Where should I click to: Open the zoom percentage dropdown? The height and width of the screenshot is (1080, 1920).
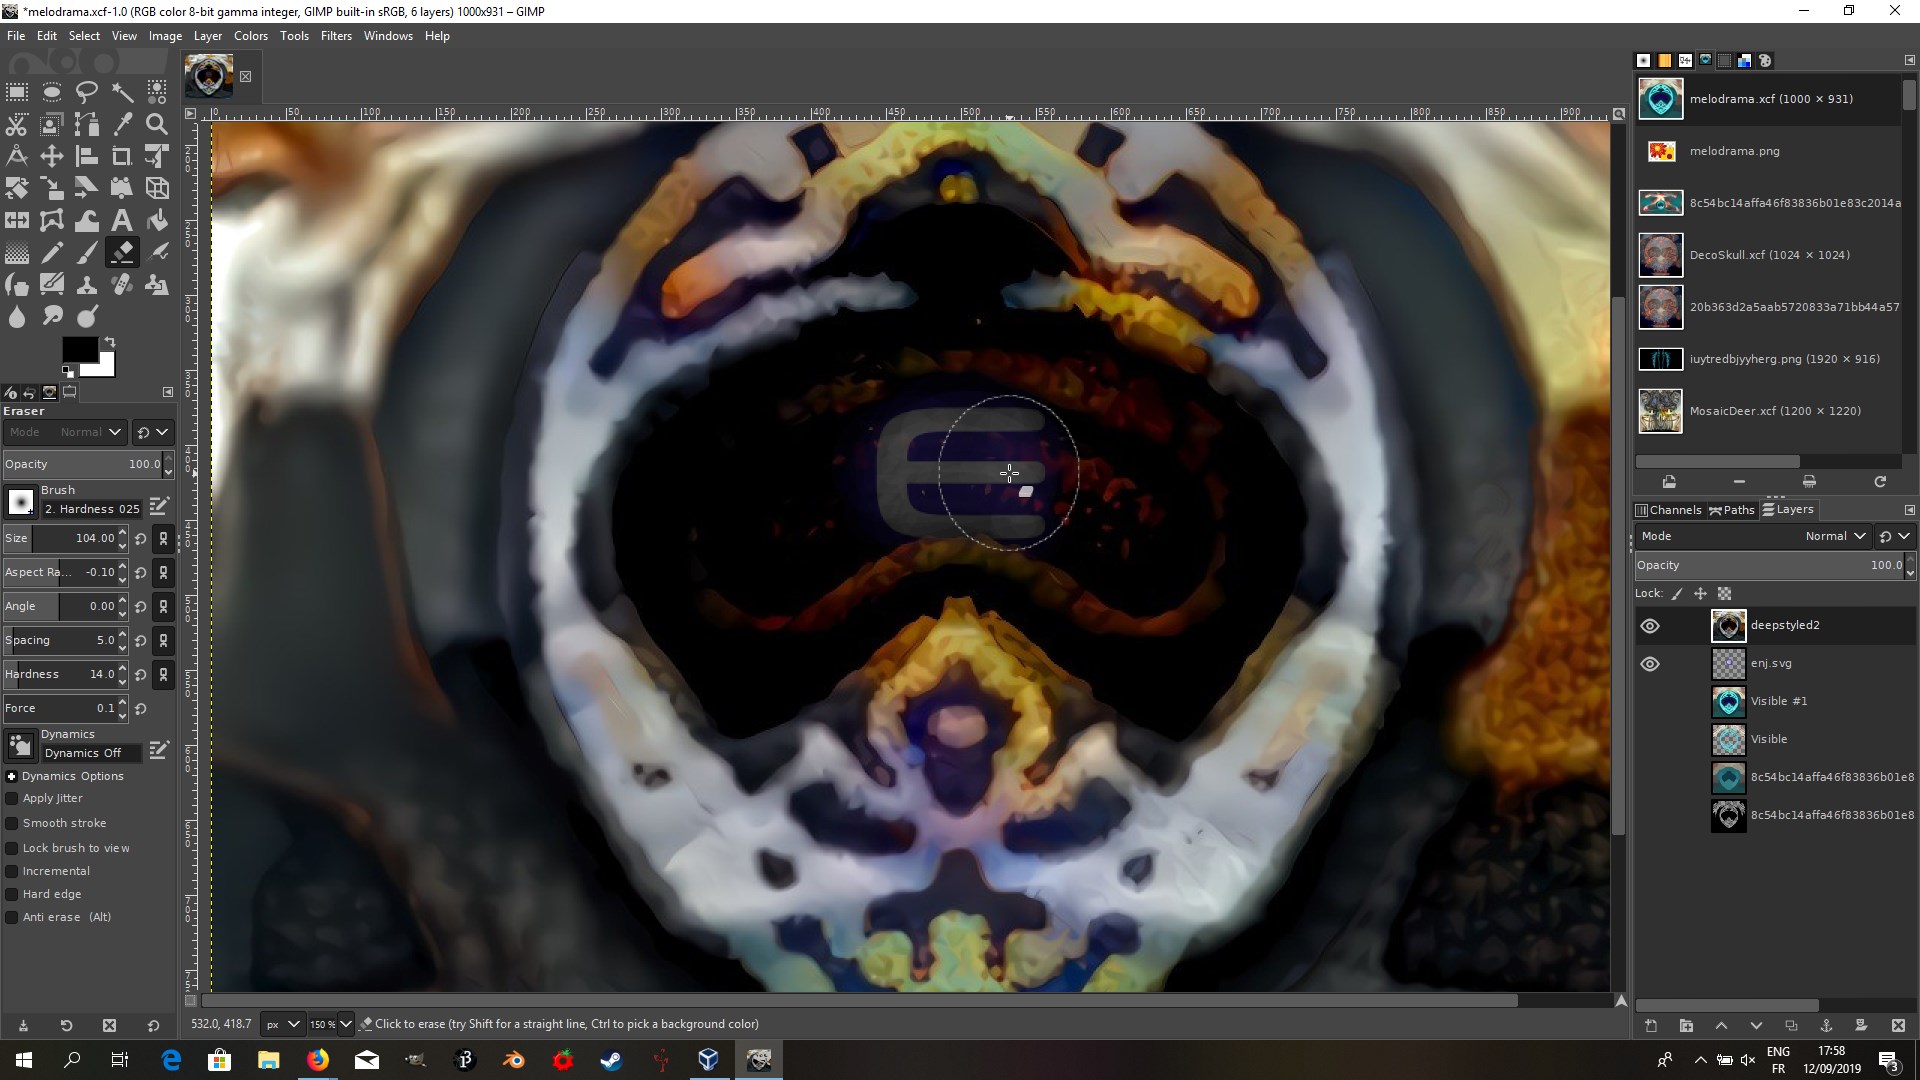(346, 1024)
